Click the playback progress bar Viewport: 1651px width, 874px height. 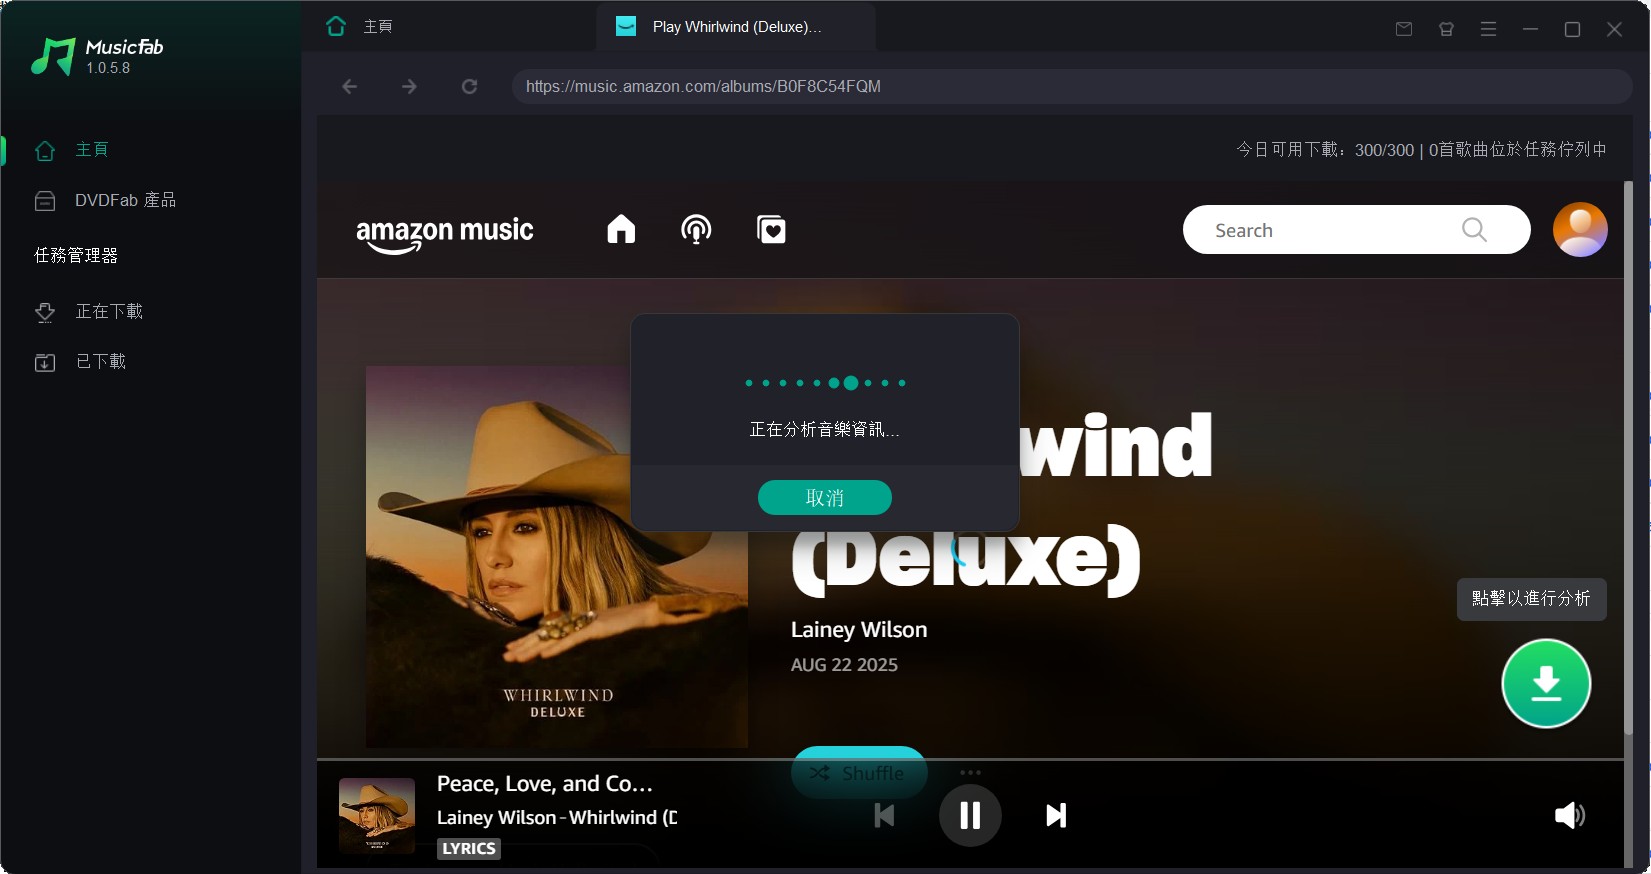point(970,760)
